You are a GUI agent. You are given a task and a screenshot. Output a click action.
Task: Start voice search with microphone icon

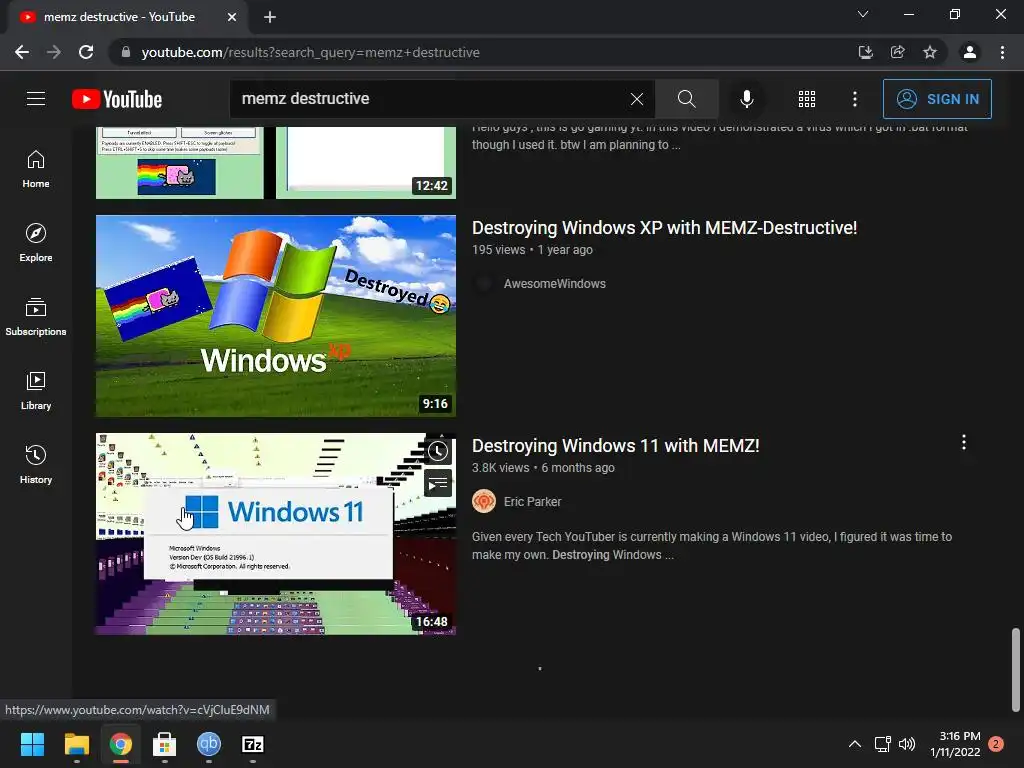746,99
